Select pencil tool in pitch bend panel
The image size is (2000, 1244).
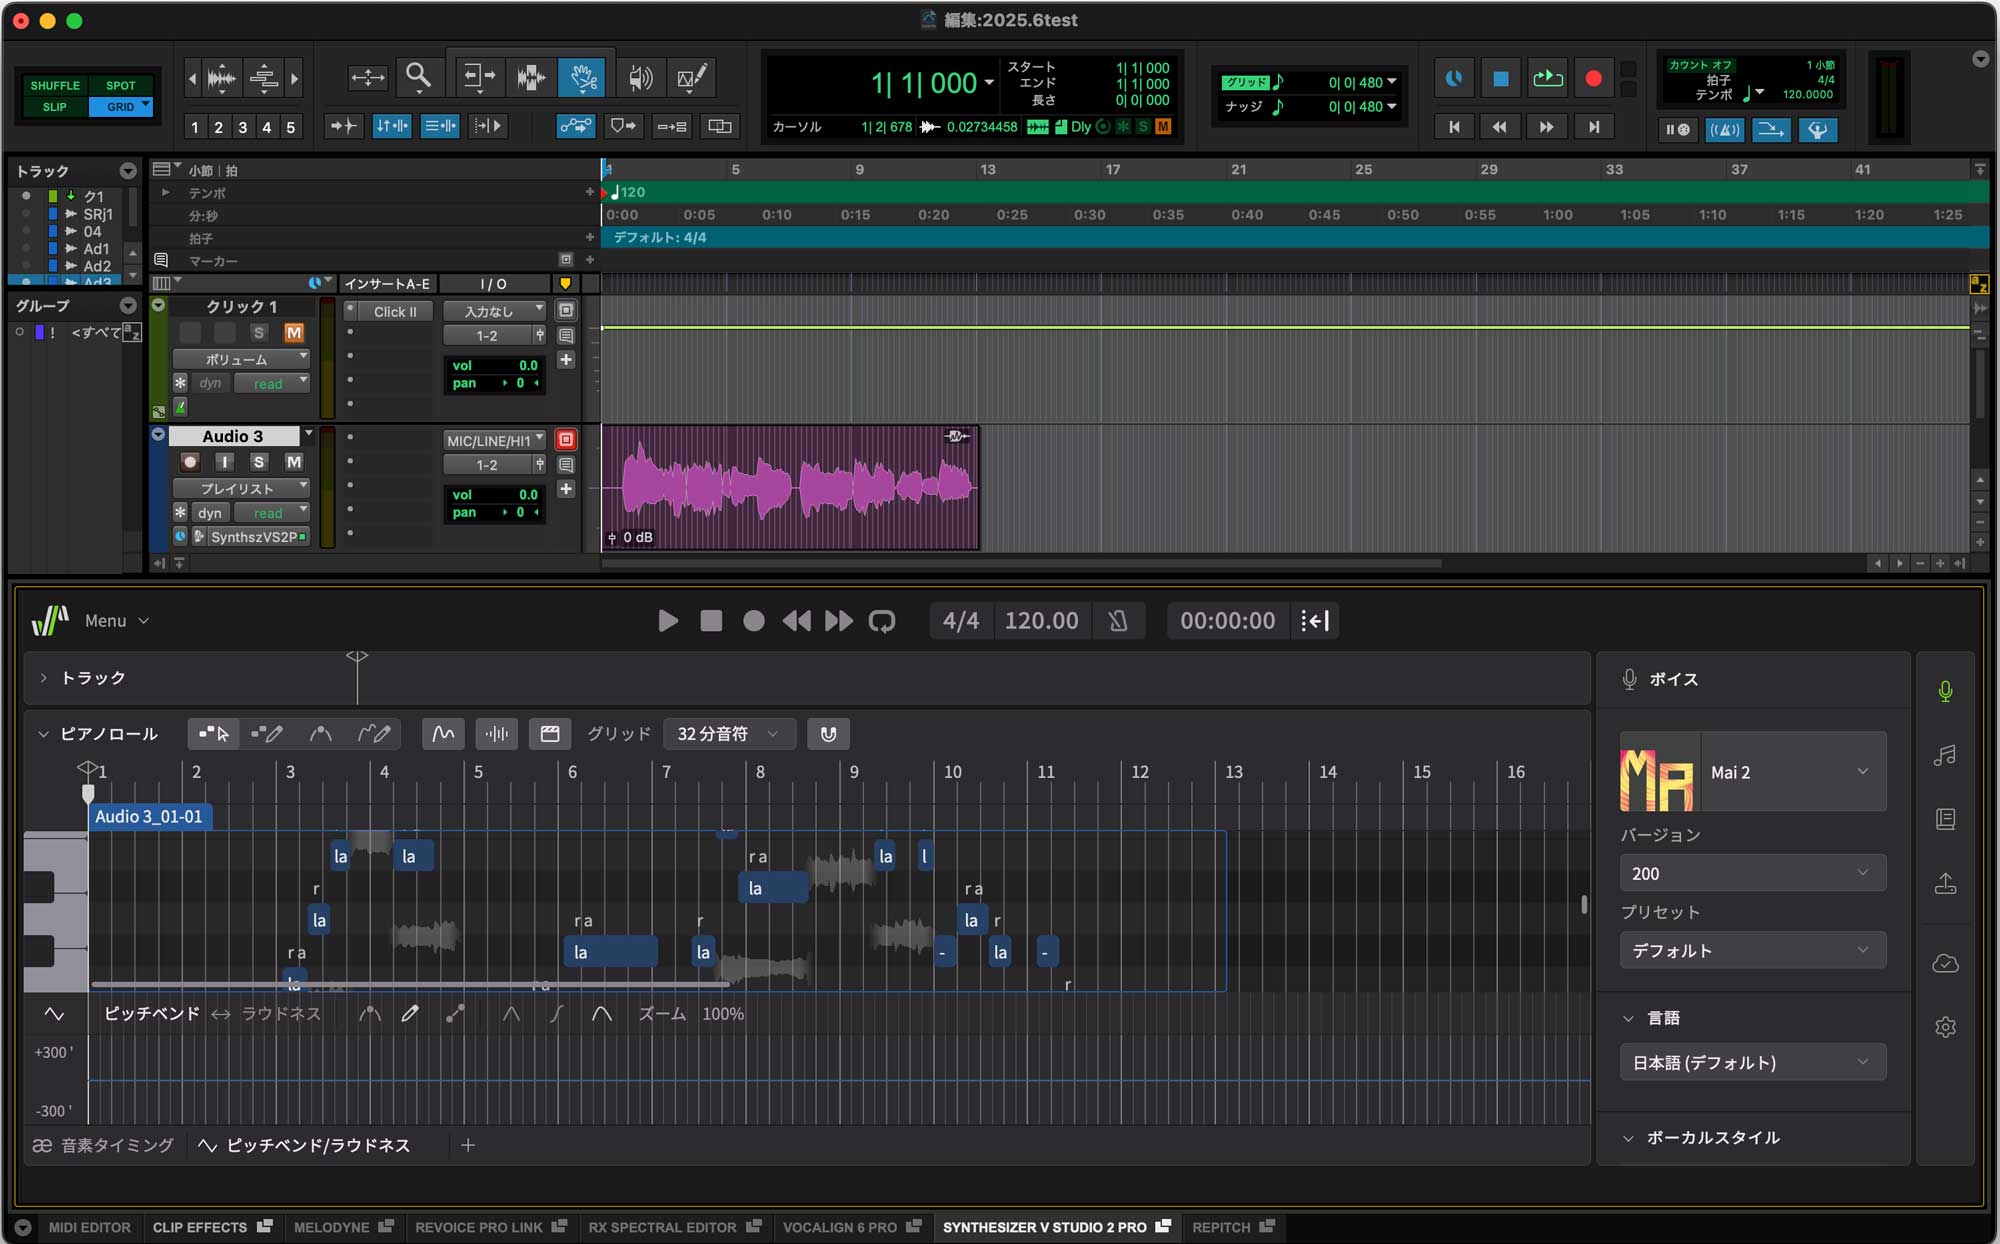click(410, 1014)
